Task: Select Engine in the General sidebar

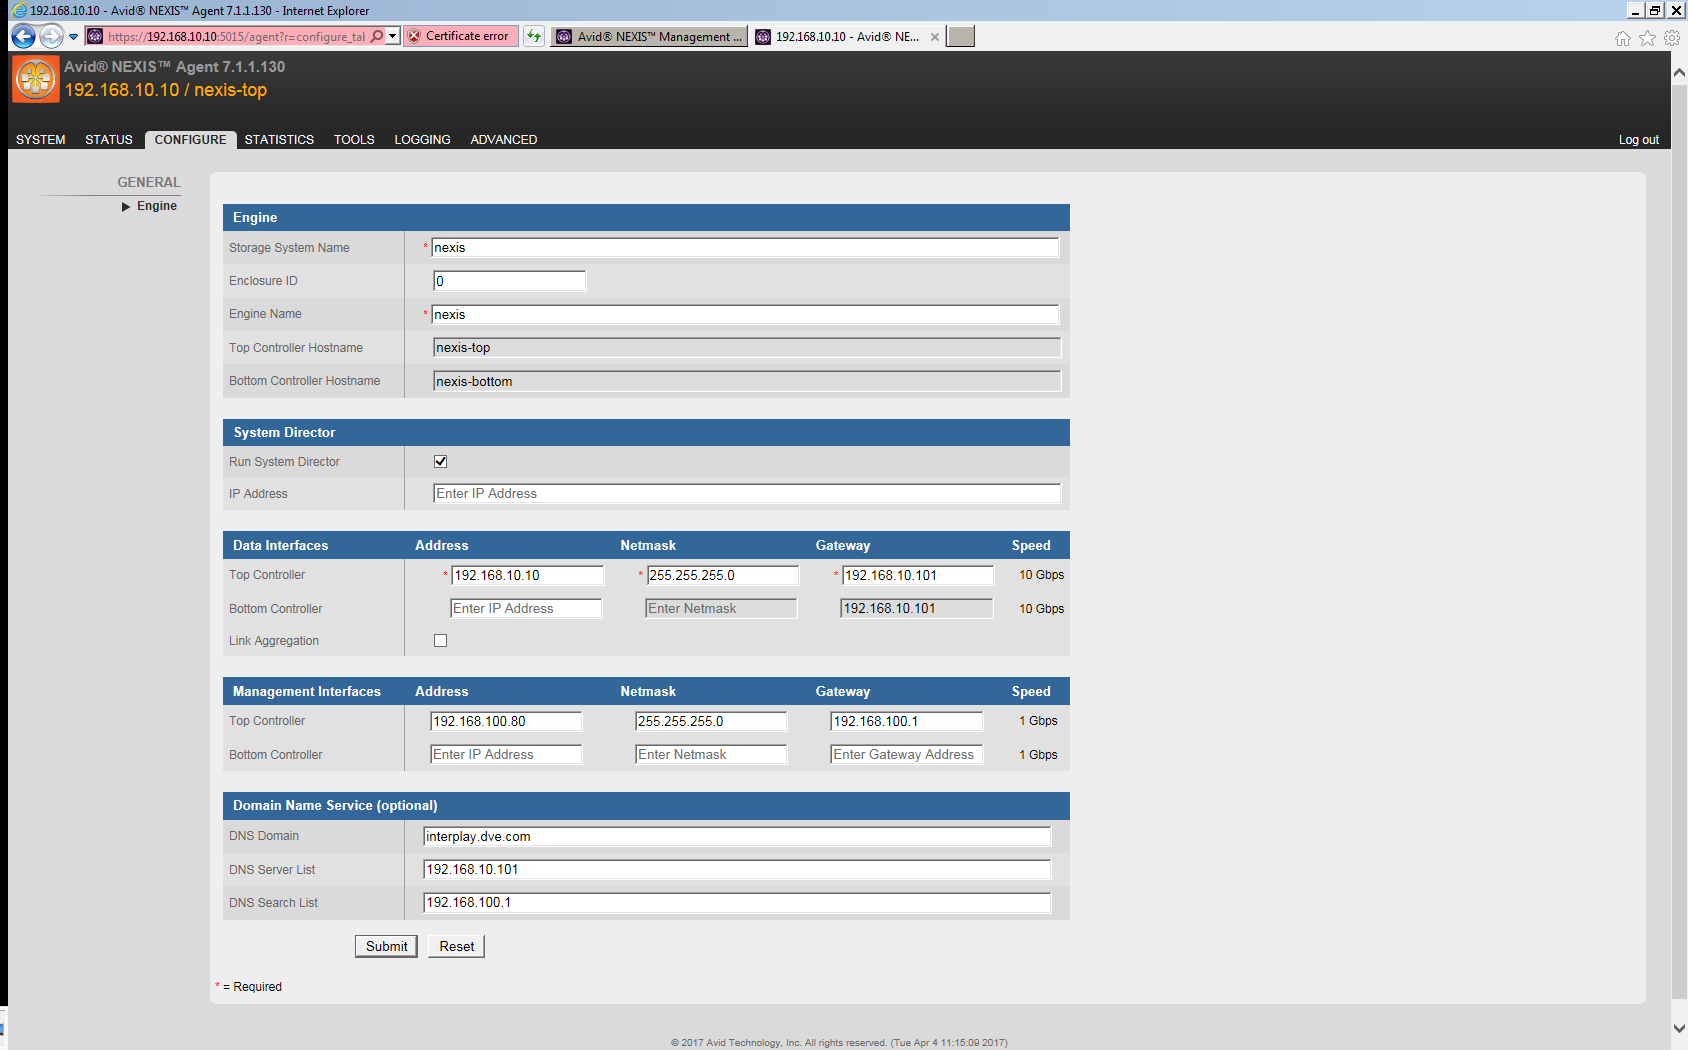Action: pos(156,206)
